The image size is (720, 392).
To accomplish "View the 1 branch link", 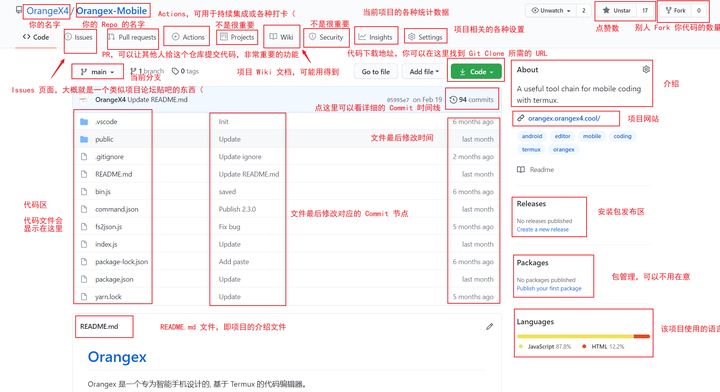I will click(147, 71).
